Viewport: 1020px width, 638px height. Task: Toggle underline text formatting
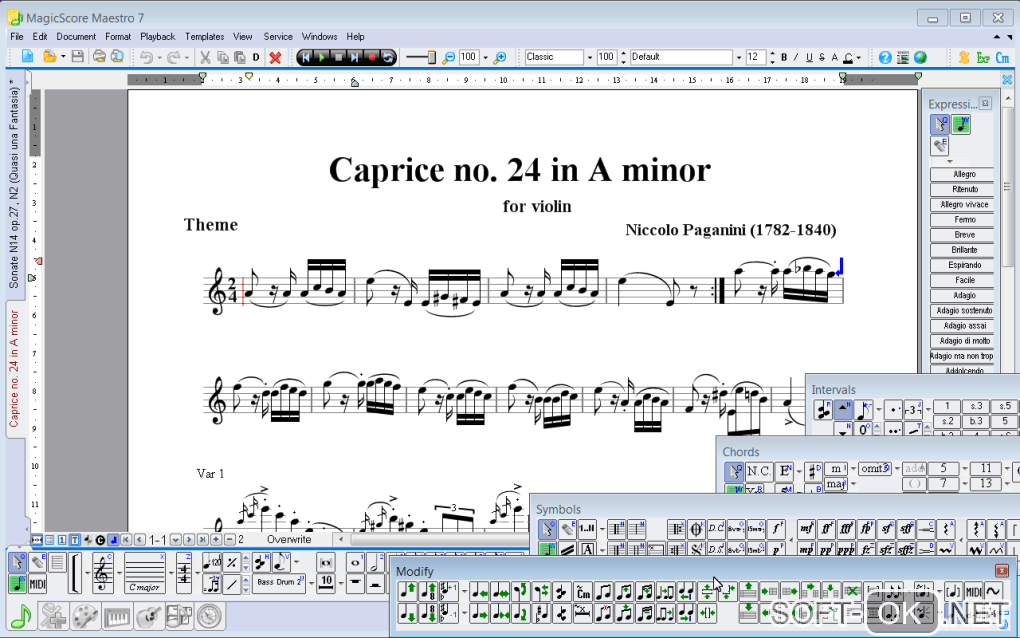coord(809,57)
